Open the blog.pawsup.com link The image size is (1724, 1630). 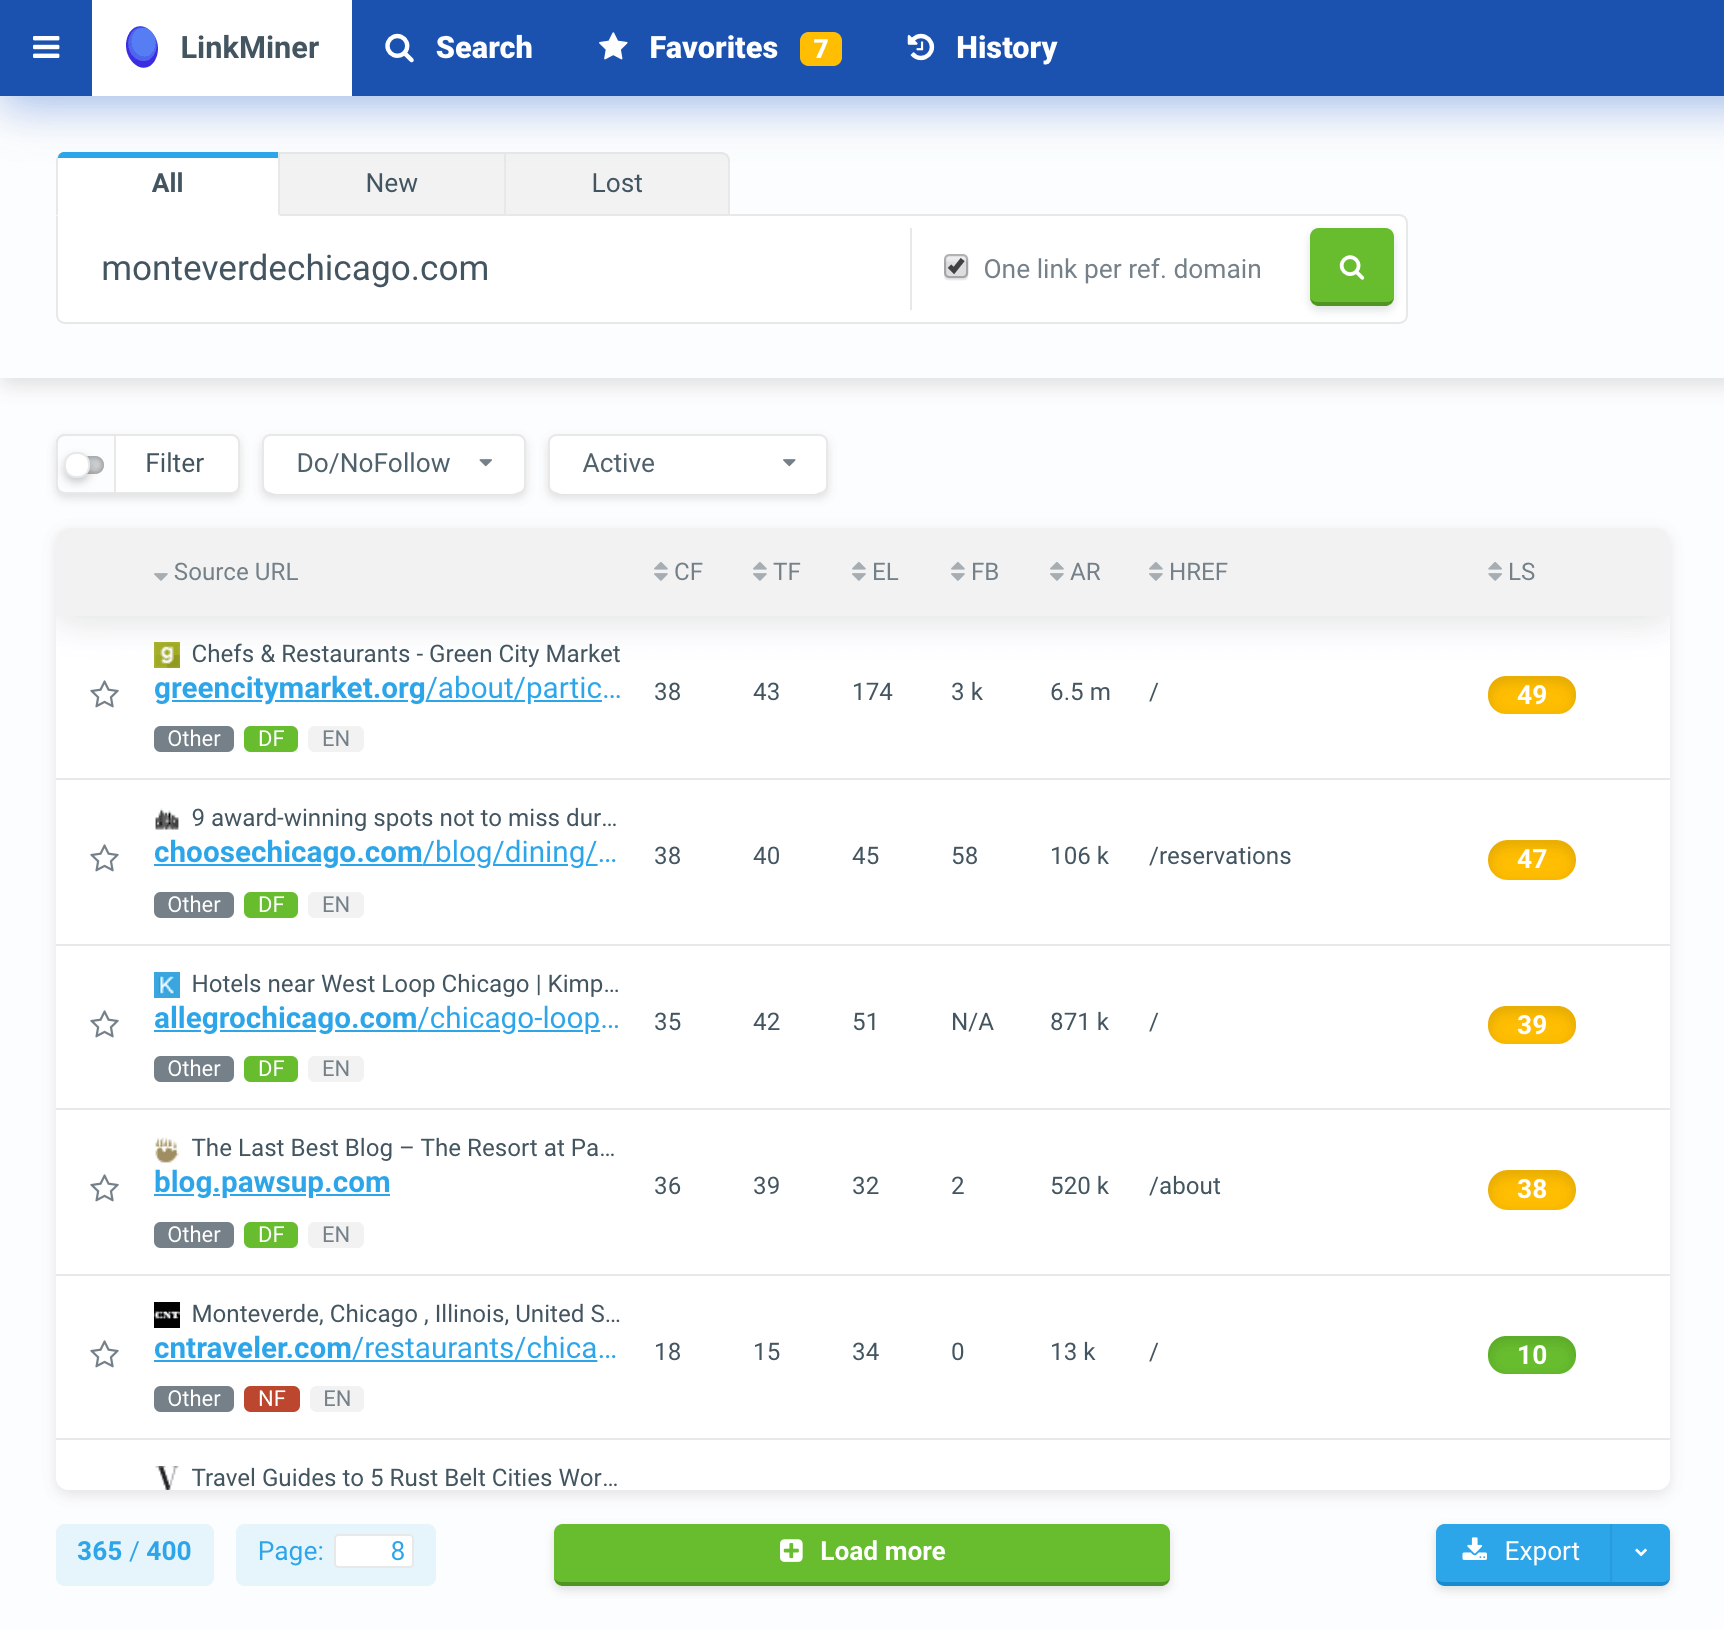(x=272, y=1183)
